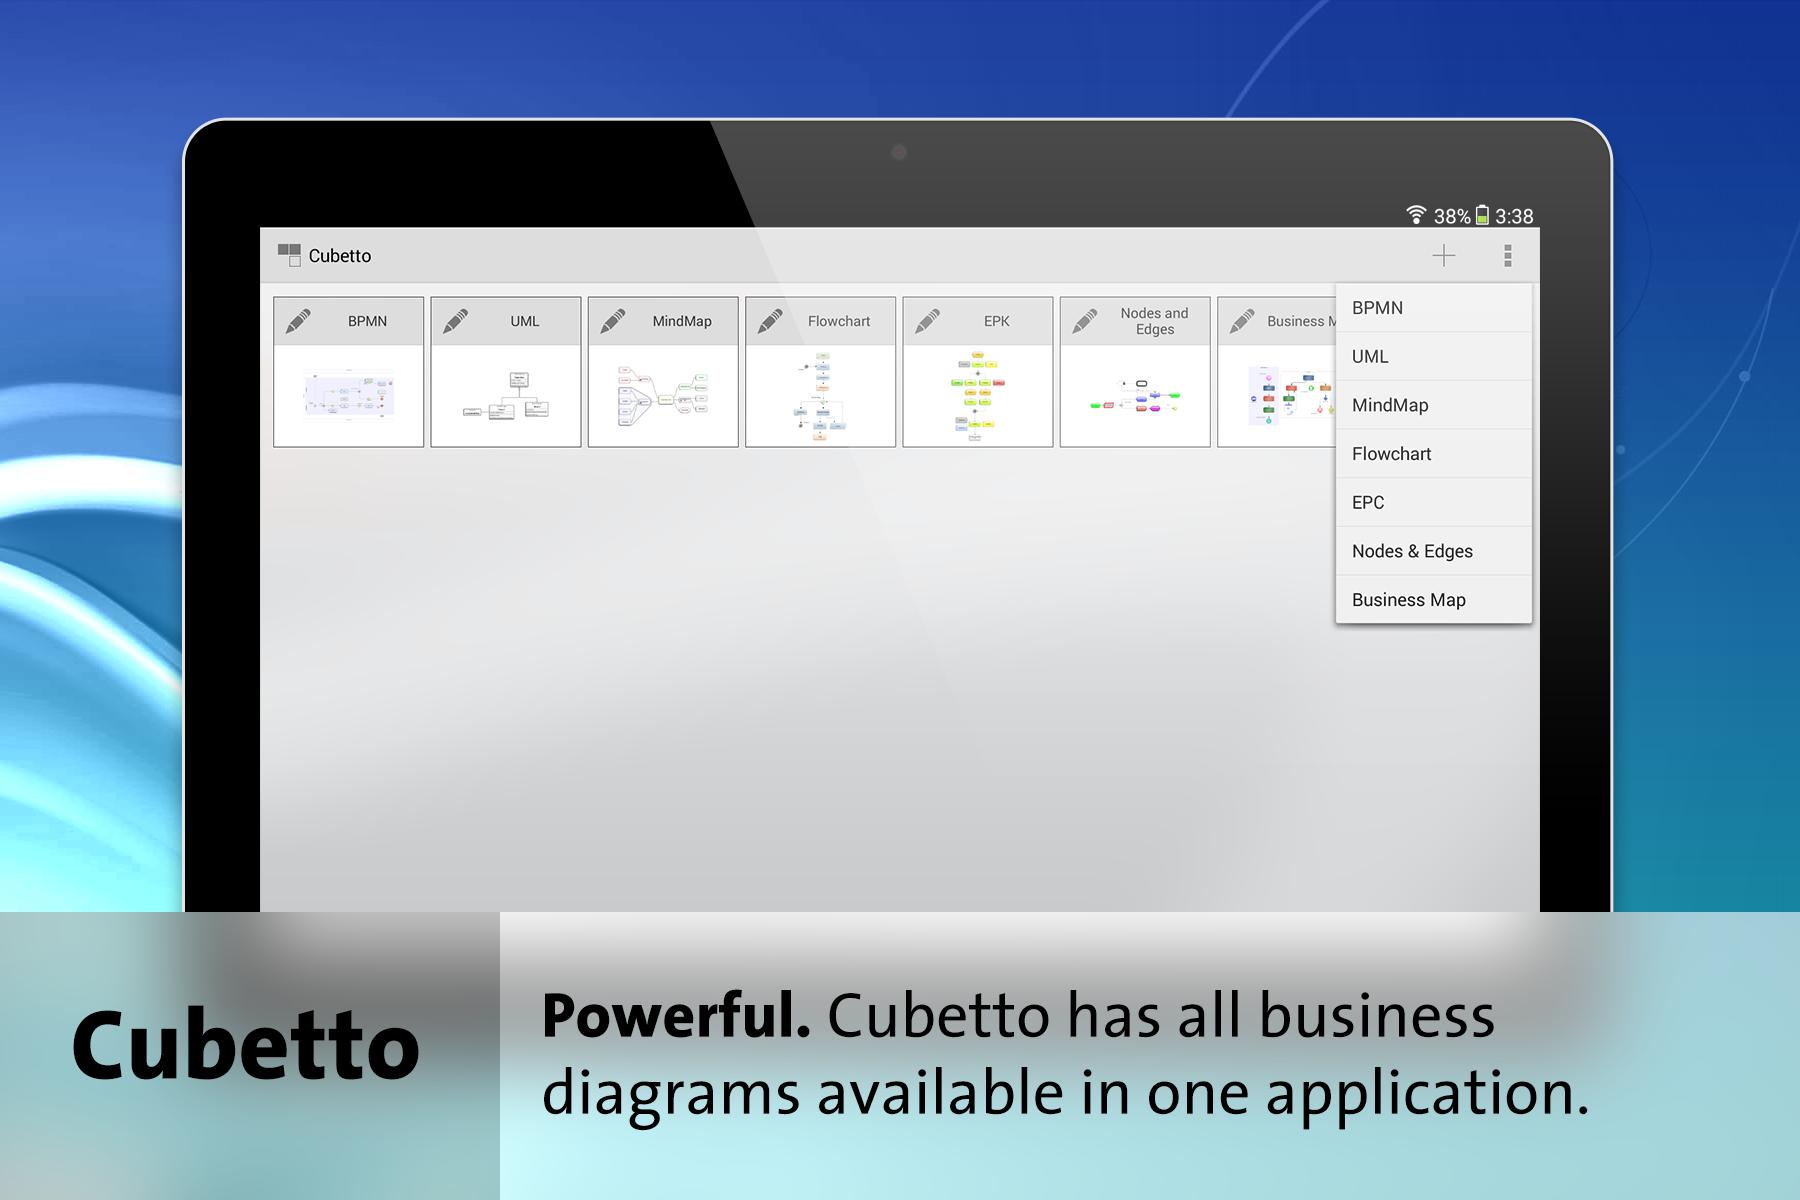Screen dimensions: 1800x1200
Task: Click the BPMN card title
Action: coord(367,321)
